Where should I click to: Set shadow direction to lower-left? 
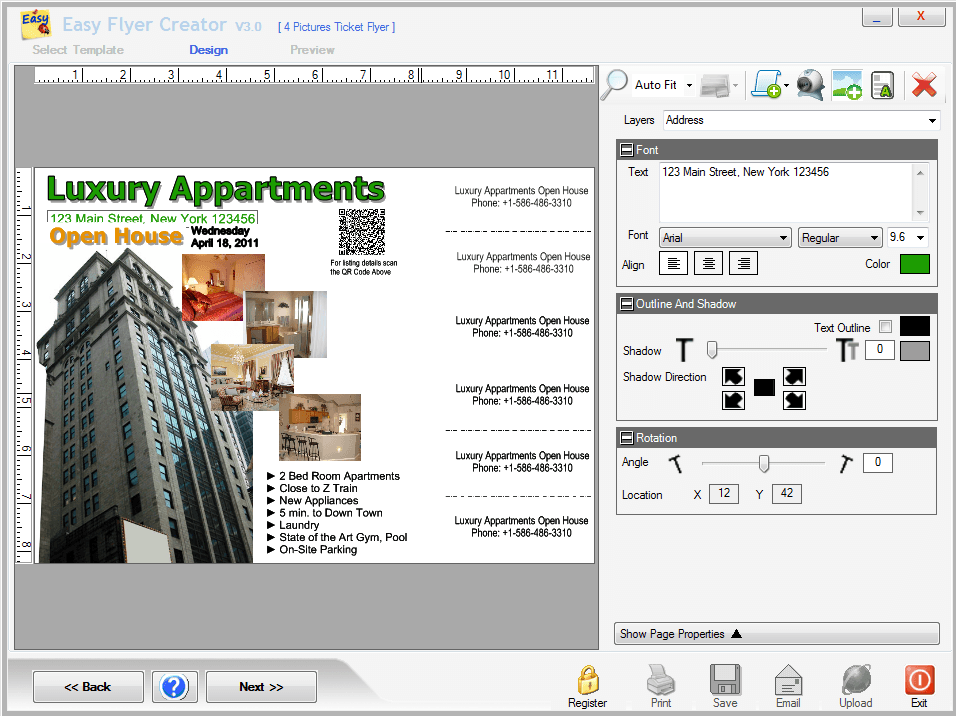click(733, 400)
